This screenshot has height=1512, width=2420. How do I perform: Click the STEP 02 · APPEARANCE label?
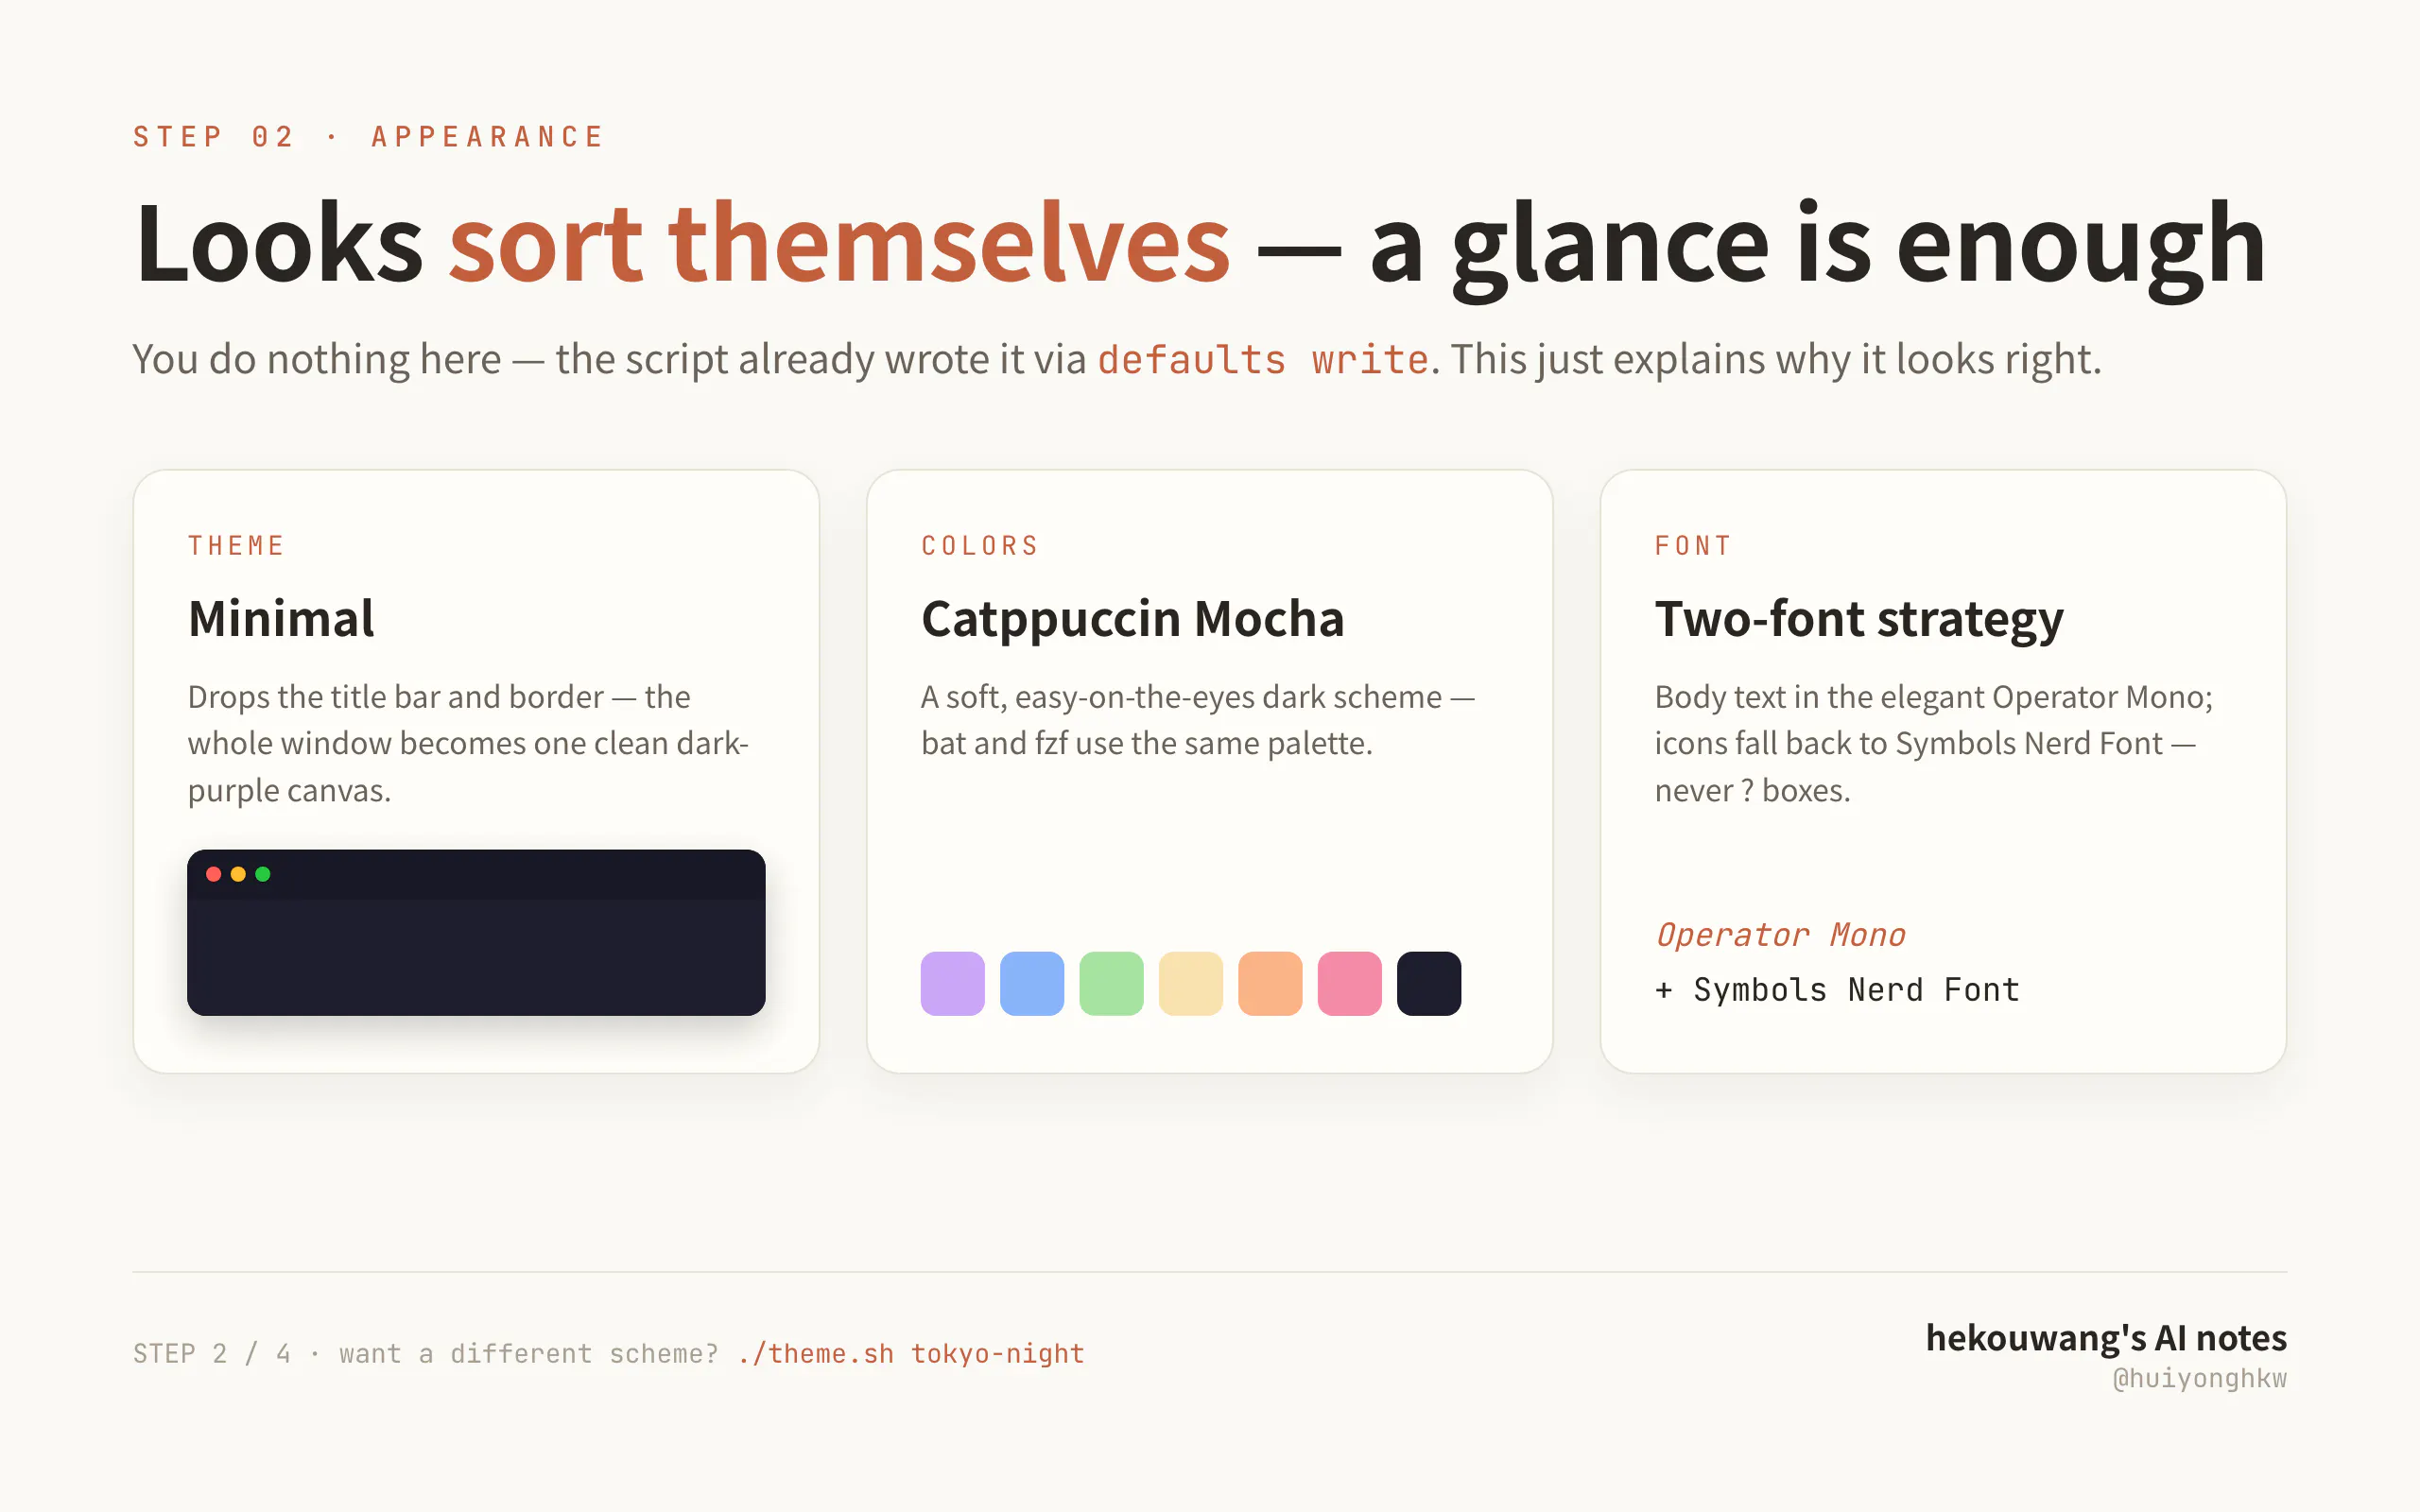[x=368, y=136]
